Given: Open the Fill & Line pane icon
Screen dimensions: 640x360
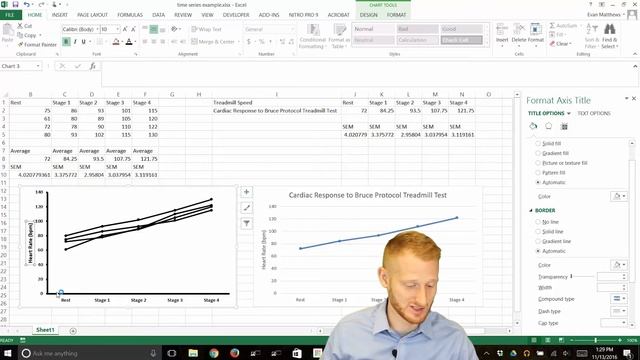Looking at the screenshot, I should pos(533,127).
